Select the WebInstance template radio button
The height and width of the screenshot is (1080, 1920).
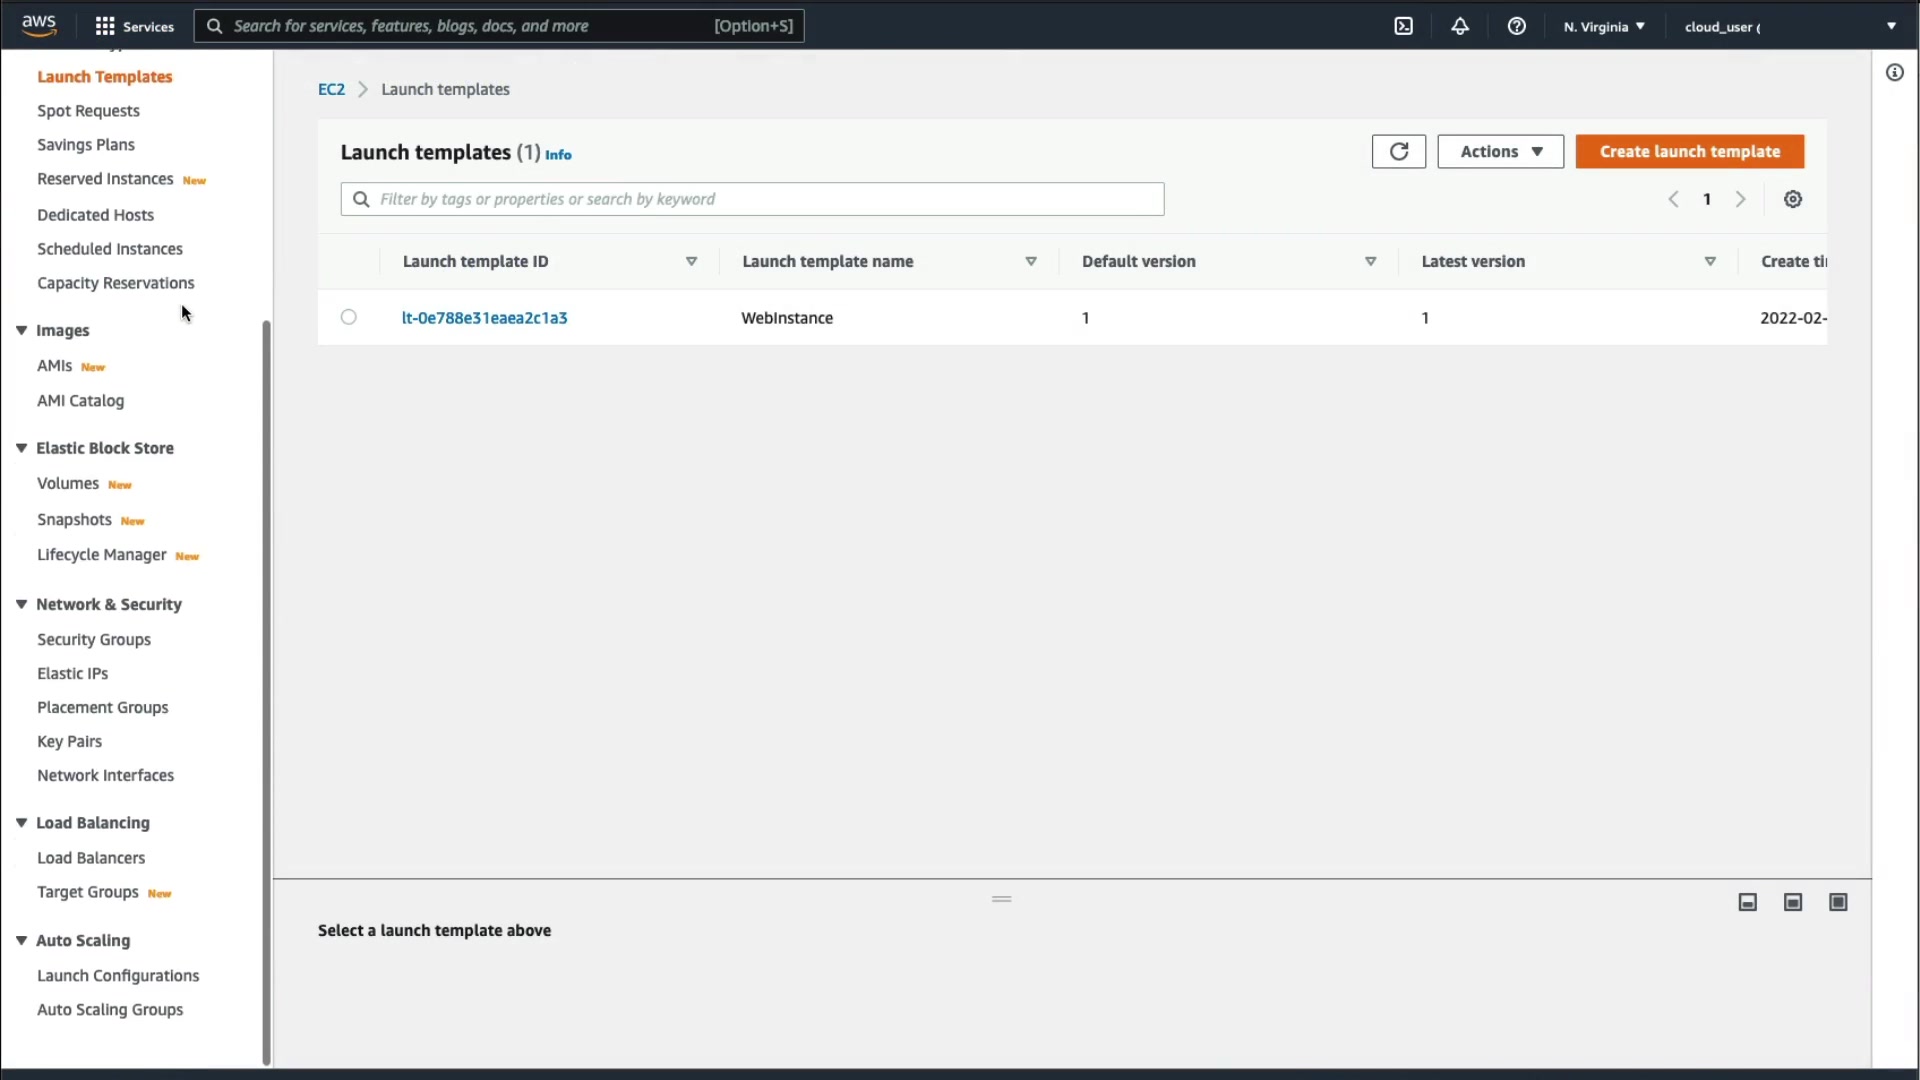(348, 318)
